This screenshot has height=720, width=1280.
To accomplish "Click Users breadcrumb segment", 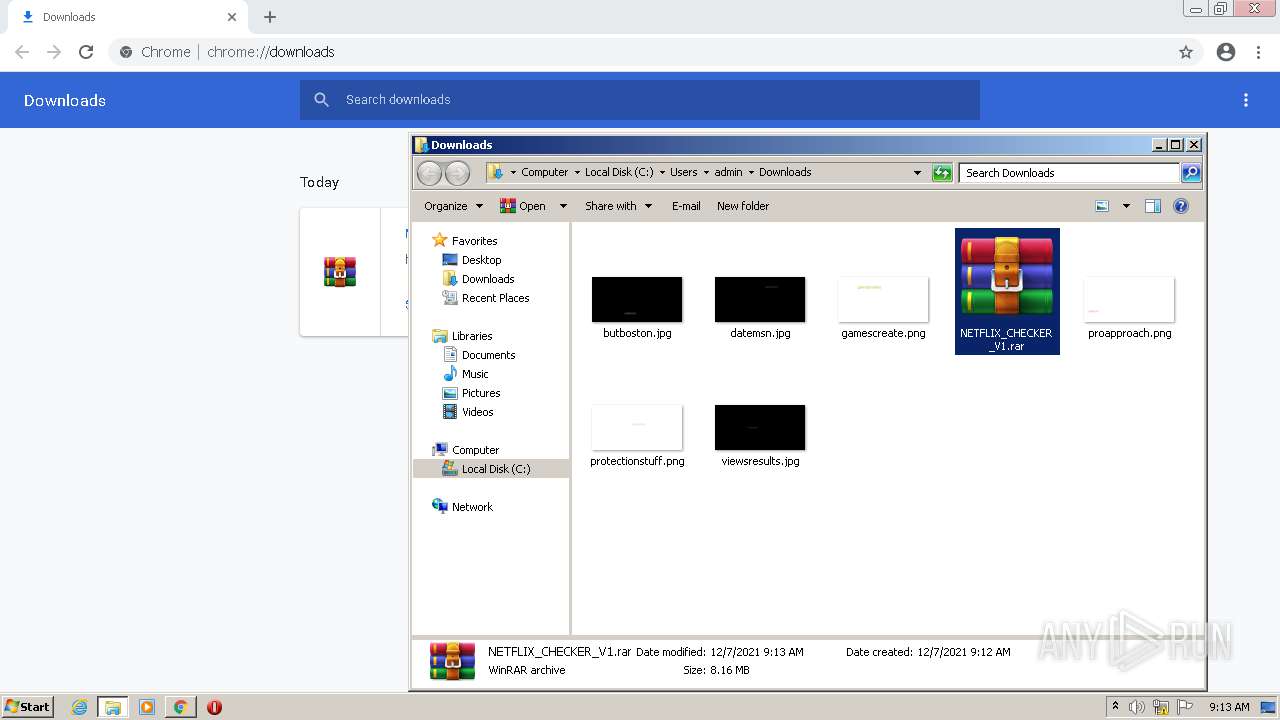I will [x=684, y=172].
